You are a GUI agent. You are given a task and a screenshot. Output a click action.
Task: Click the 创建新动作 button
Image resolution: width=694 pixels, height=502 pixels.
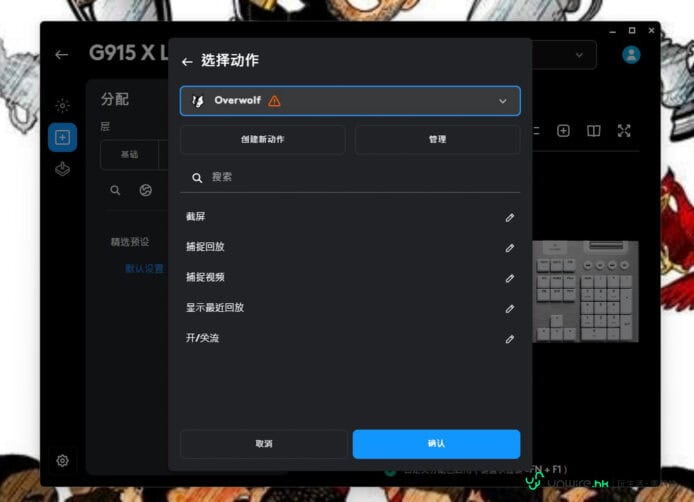pos(262,140)
